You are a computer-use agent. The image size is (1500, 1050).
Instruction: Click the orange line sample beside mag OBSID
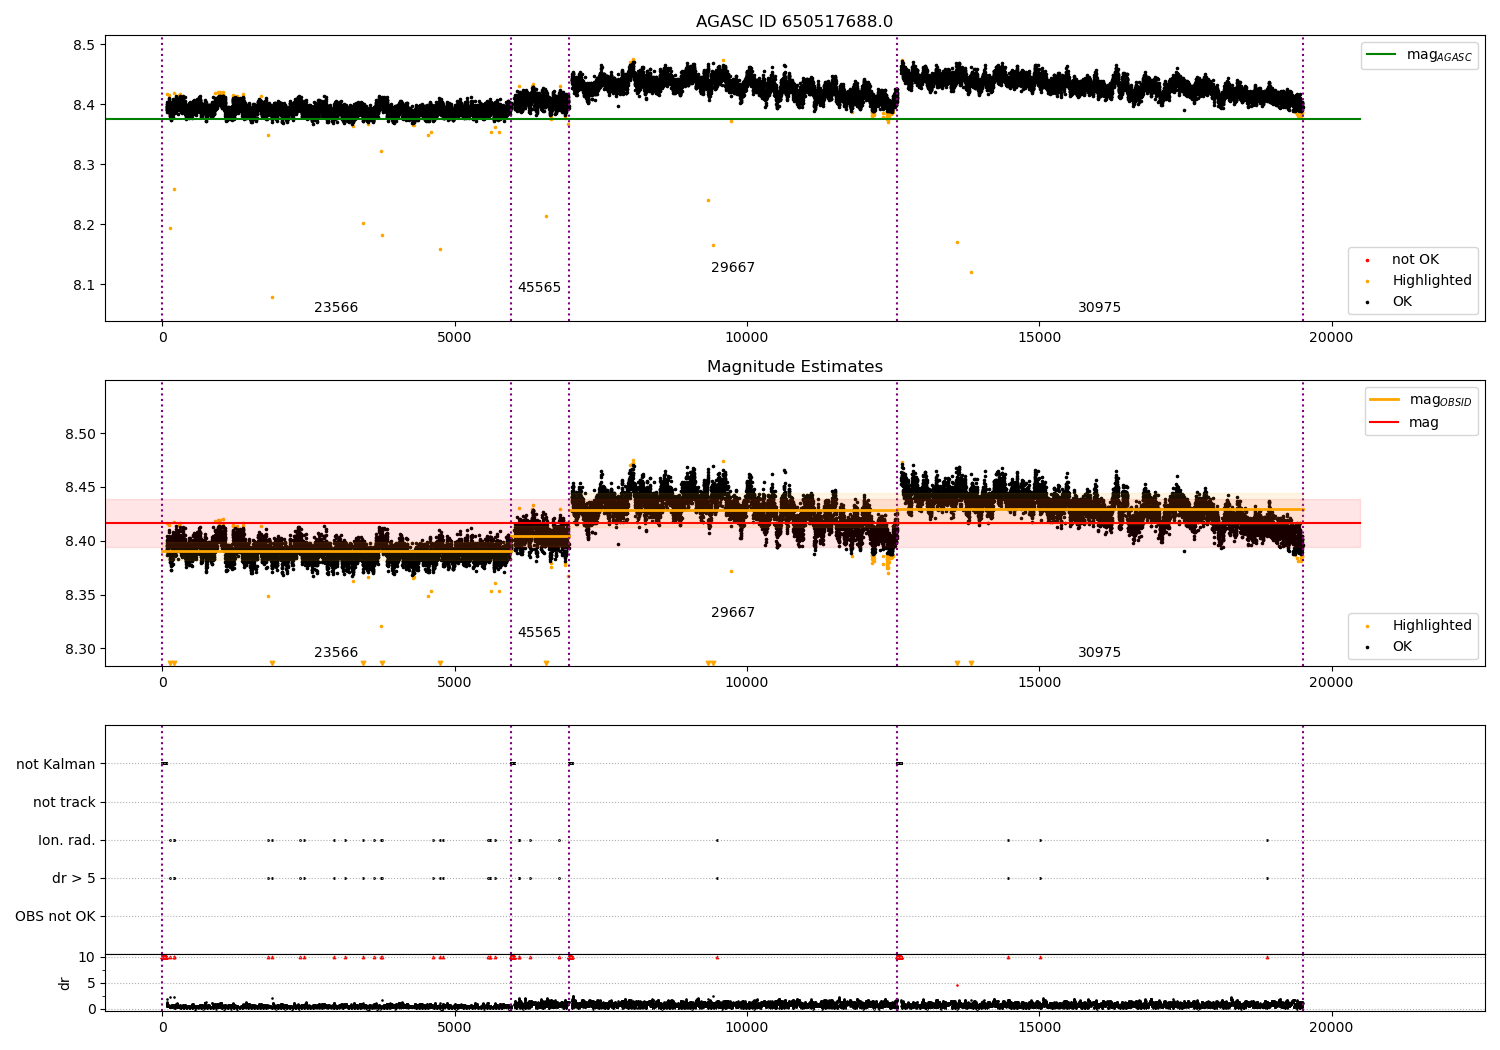[1385, 400]
